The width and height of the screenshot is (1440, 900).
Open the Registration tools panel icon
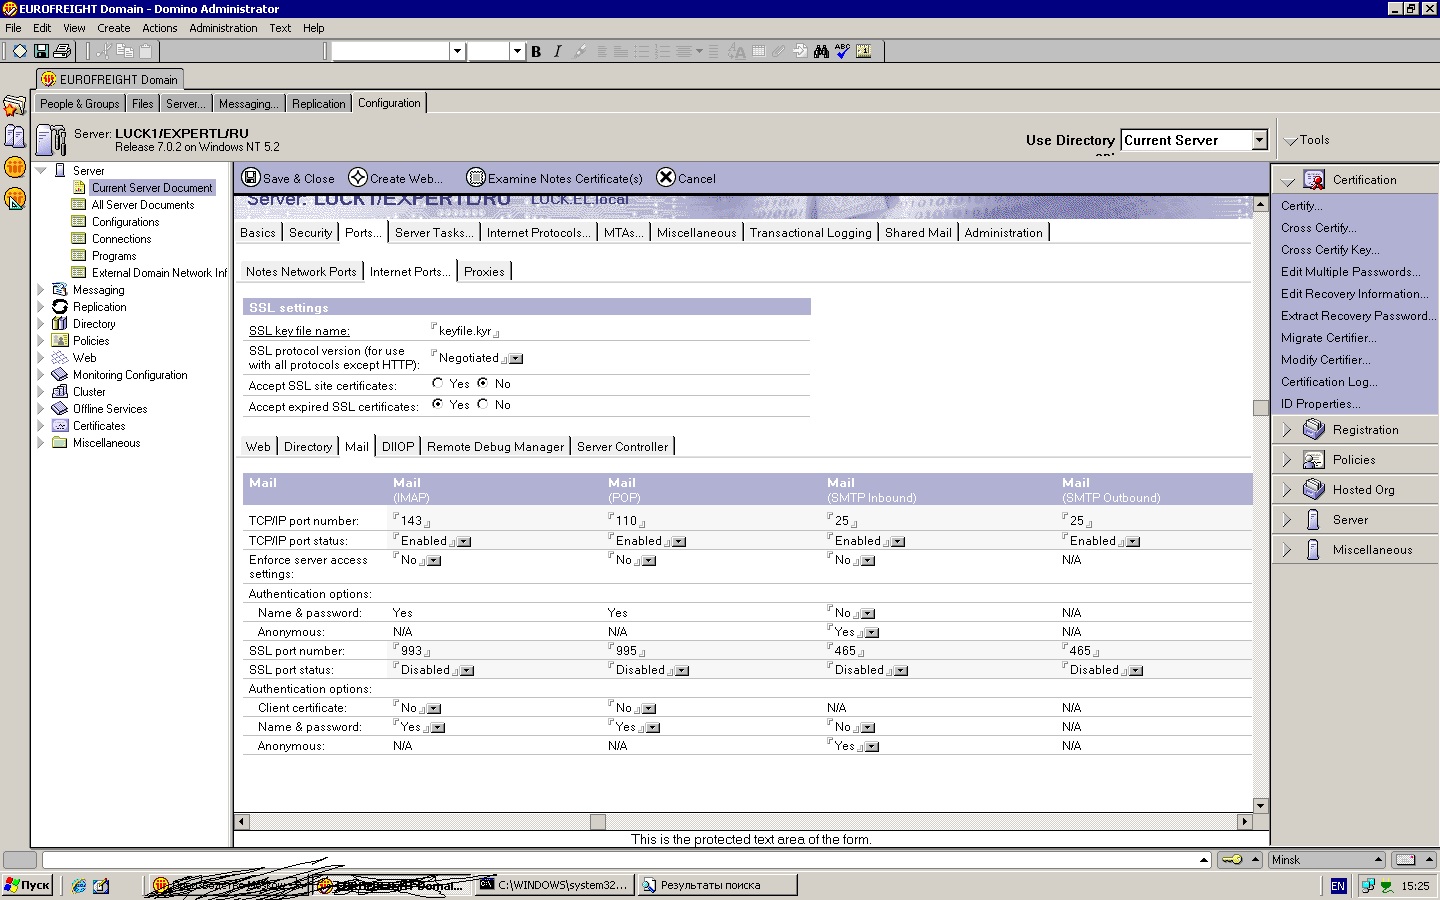click(1314, 429)
